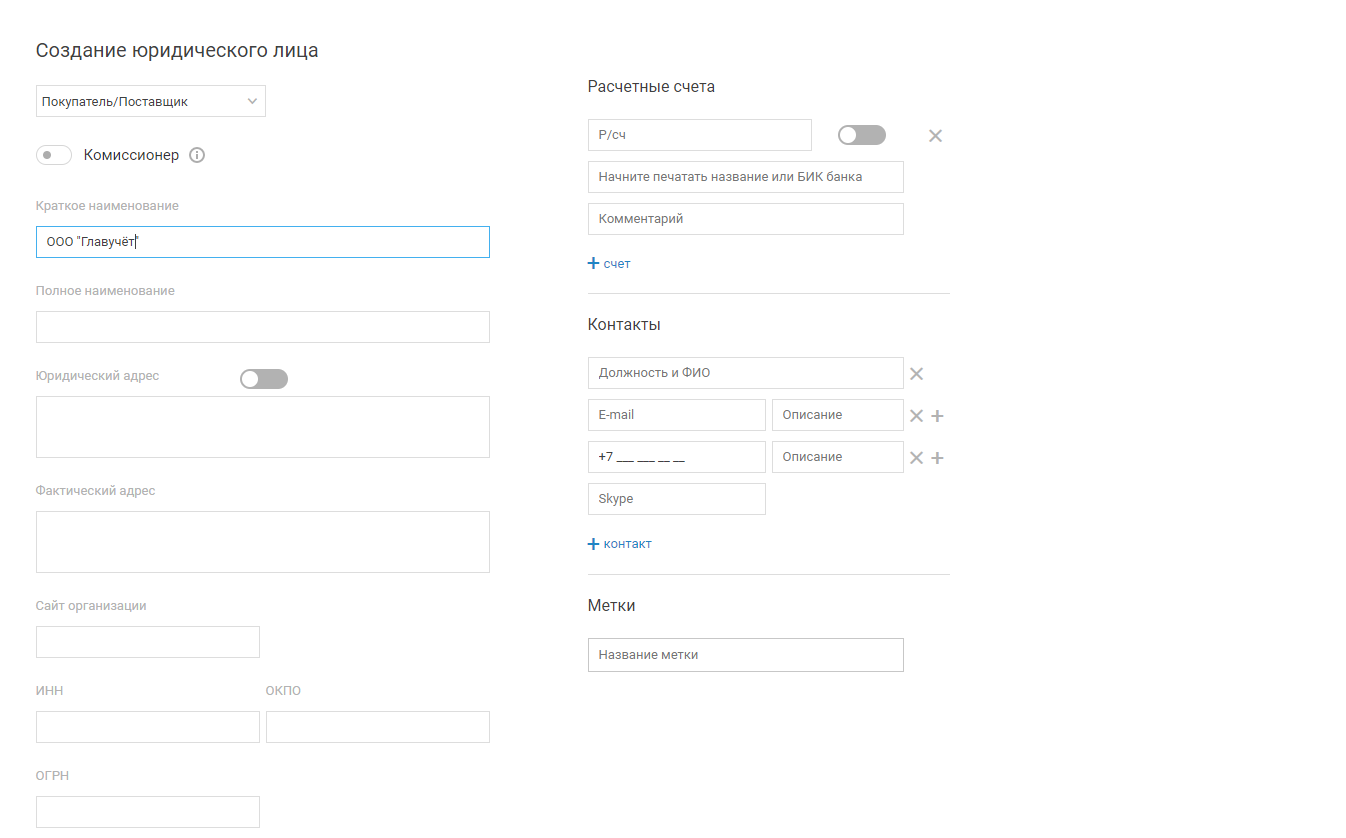
Task: Remove the bank account row with X
Action: [x=935, y=136]
